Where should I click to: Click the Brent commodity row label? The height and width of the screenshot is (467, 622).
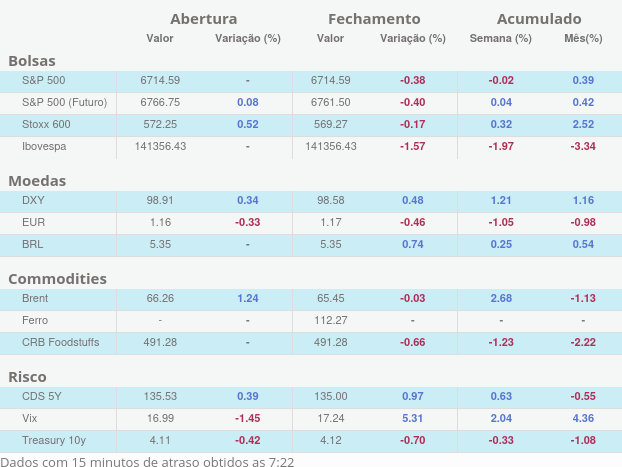(35, 298)
